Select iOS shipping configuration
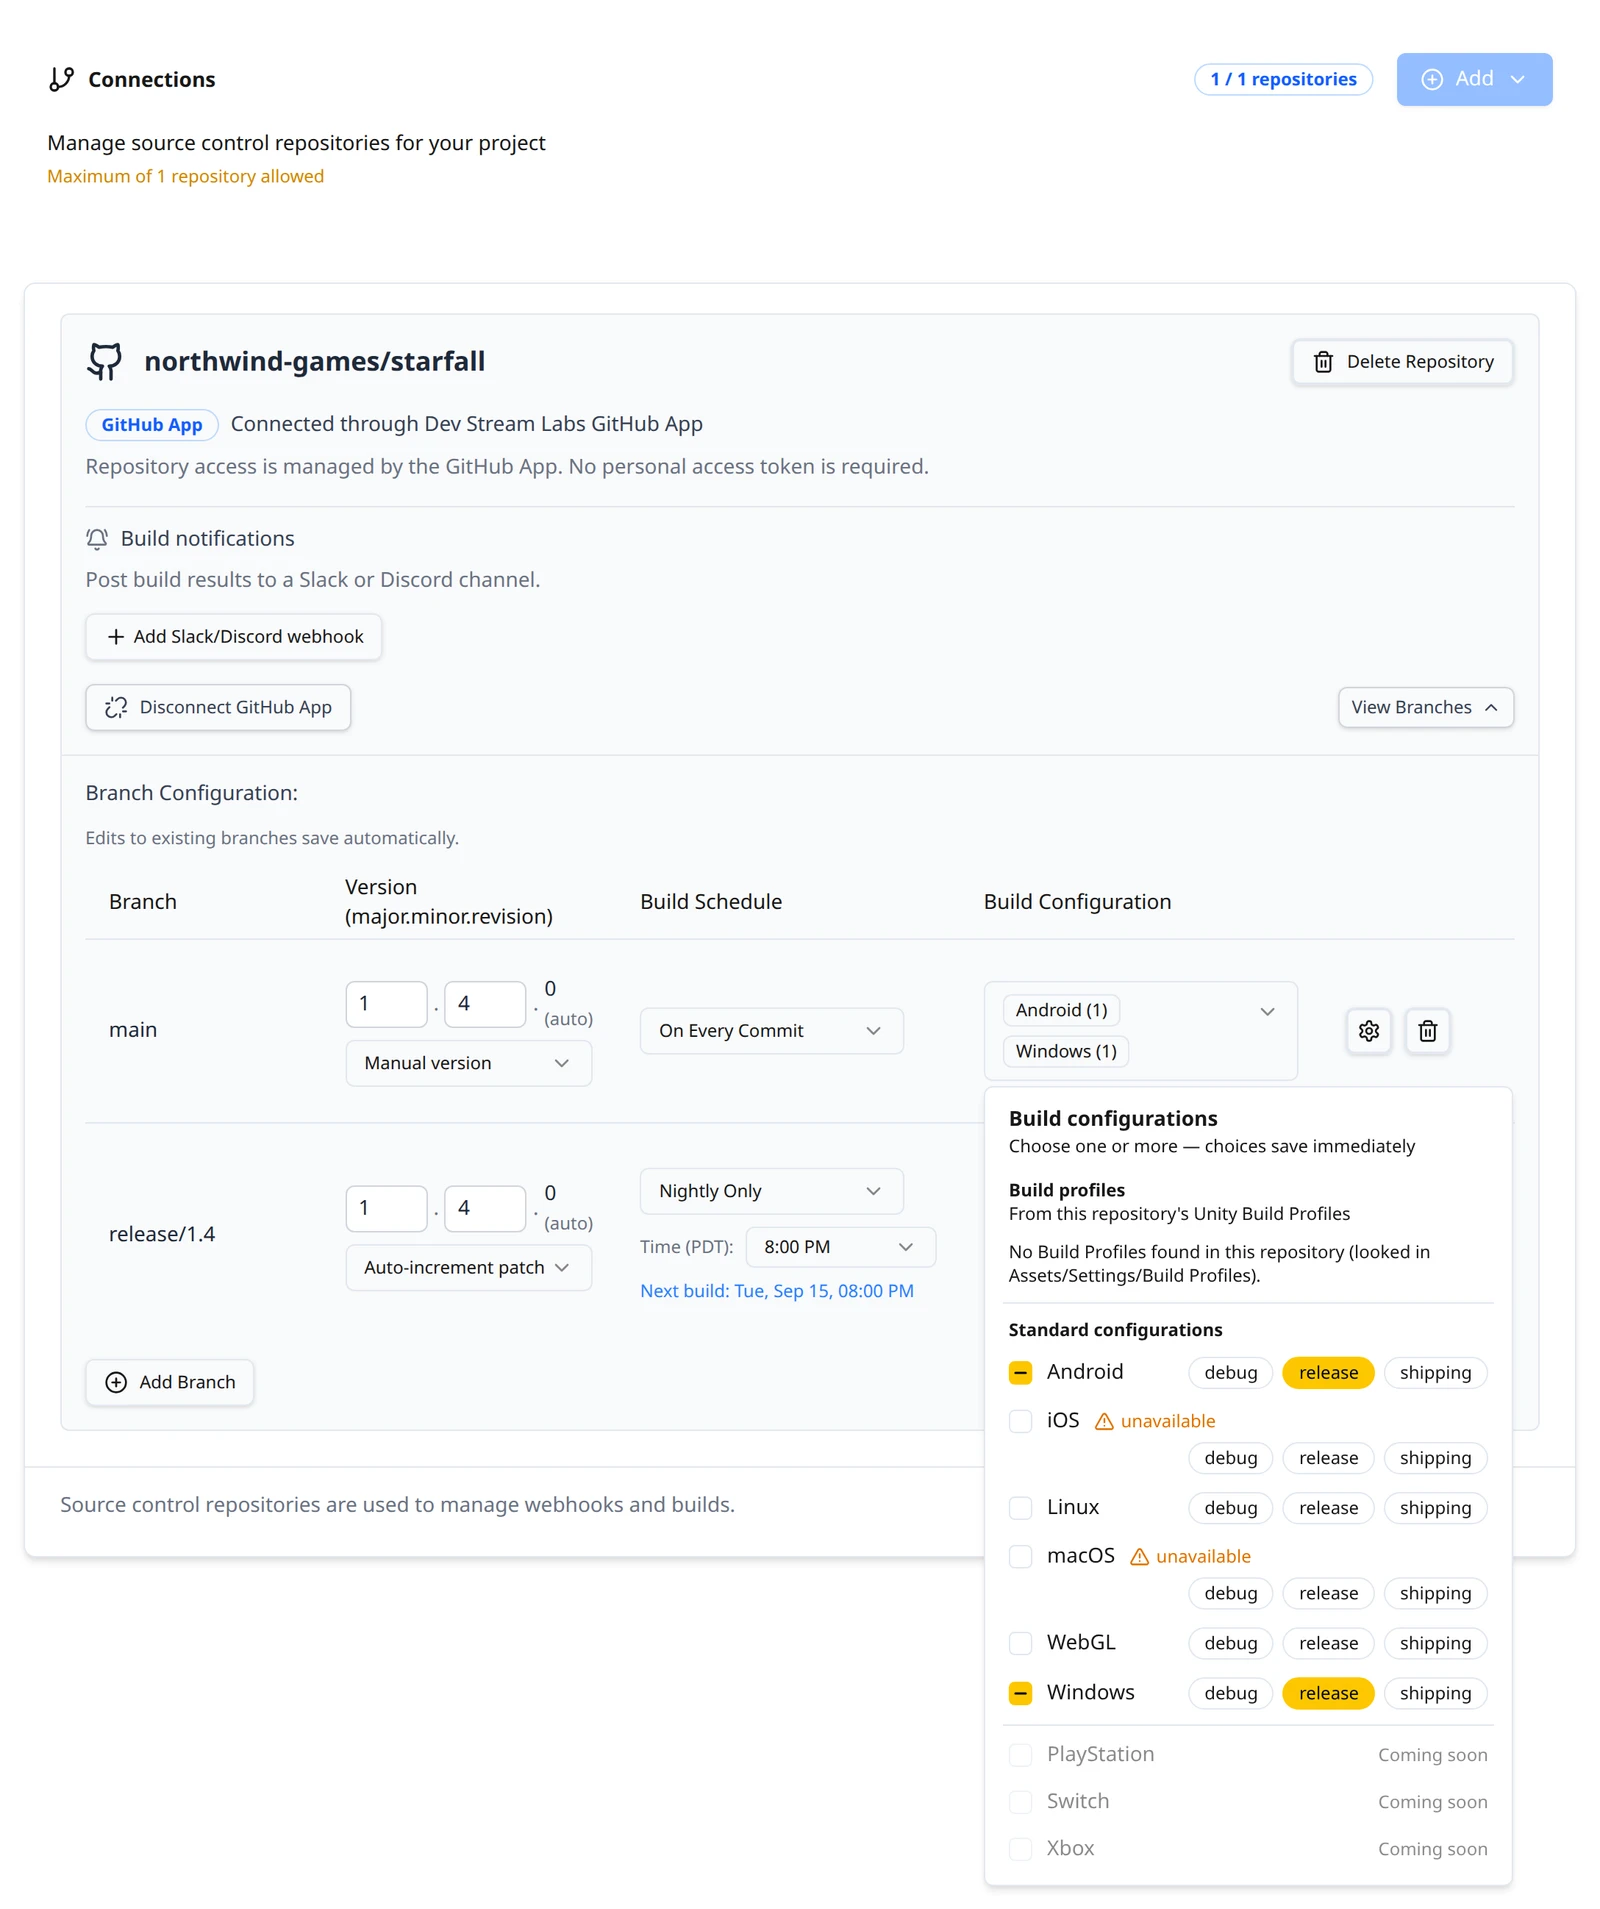This screenshot has width=1600, height=1909. [1435, 1457]
